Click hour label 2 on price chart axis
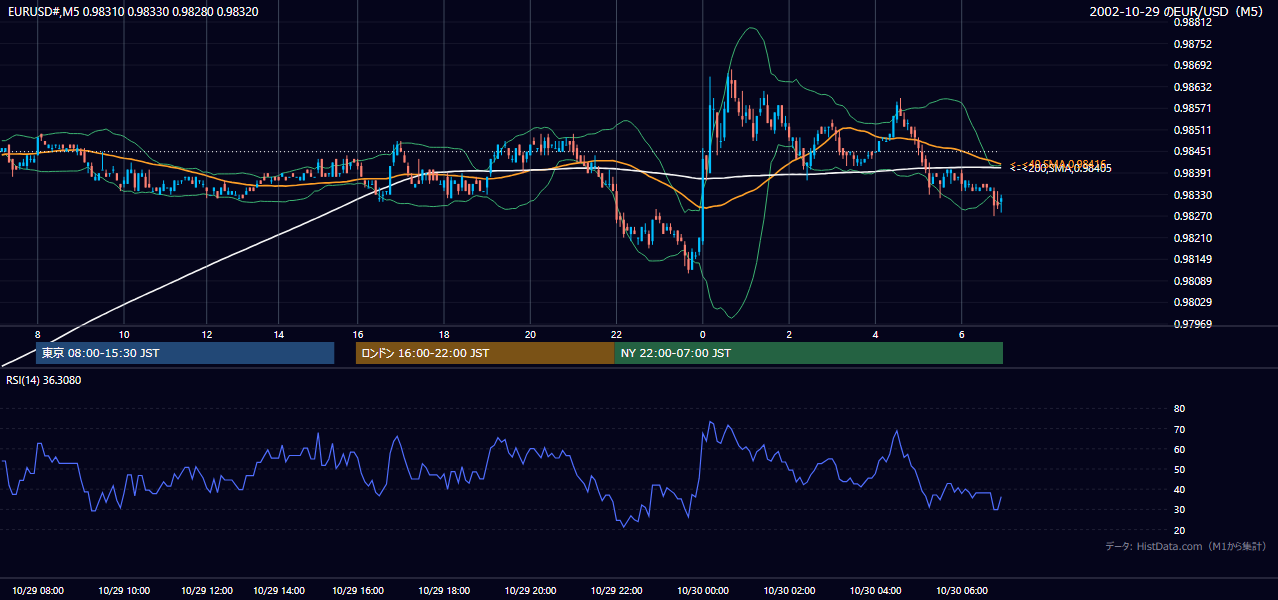Screen dimensions: 1278x600 click(789, 334)
